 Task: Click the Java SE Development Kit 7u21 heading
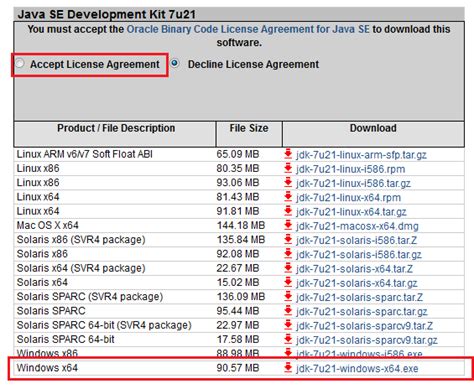[x=107, y=14]
